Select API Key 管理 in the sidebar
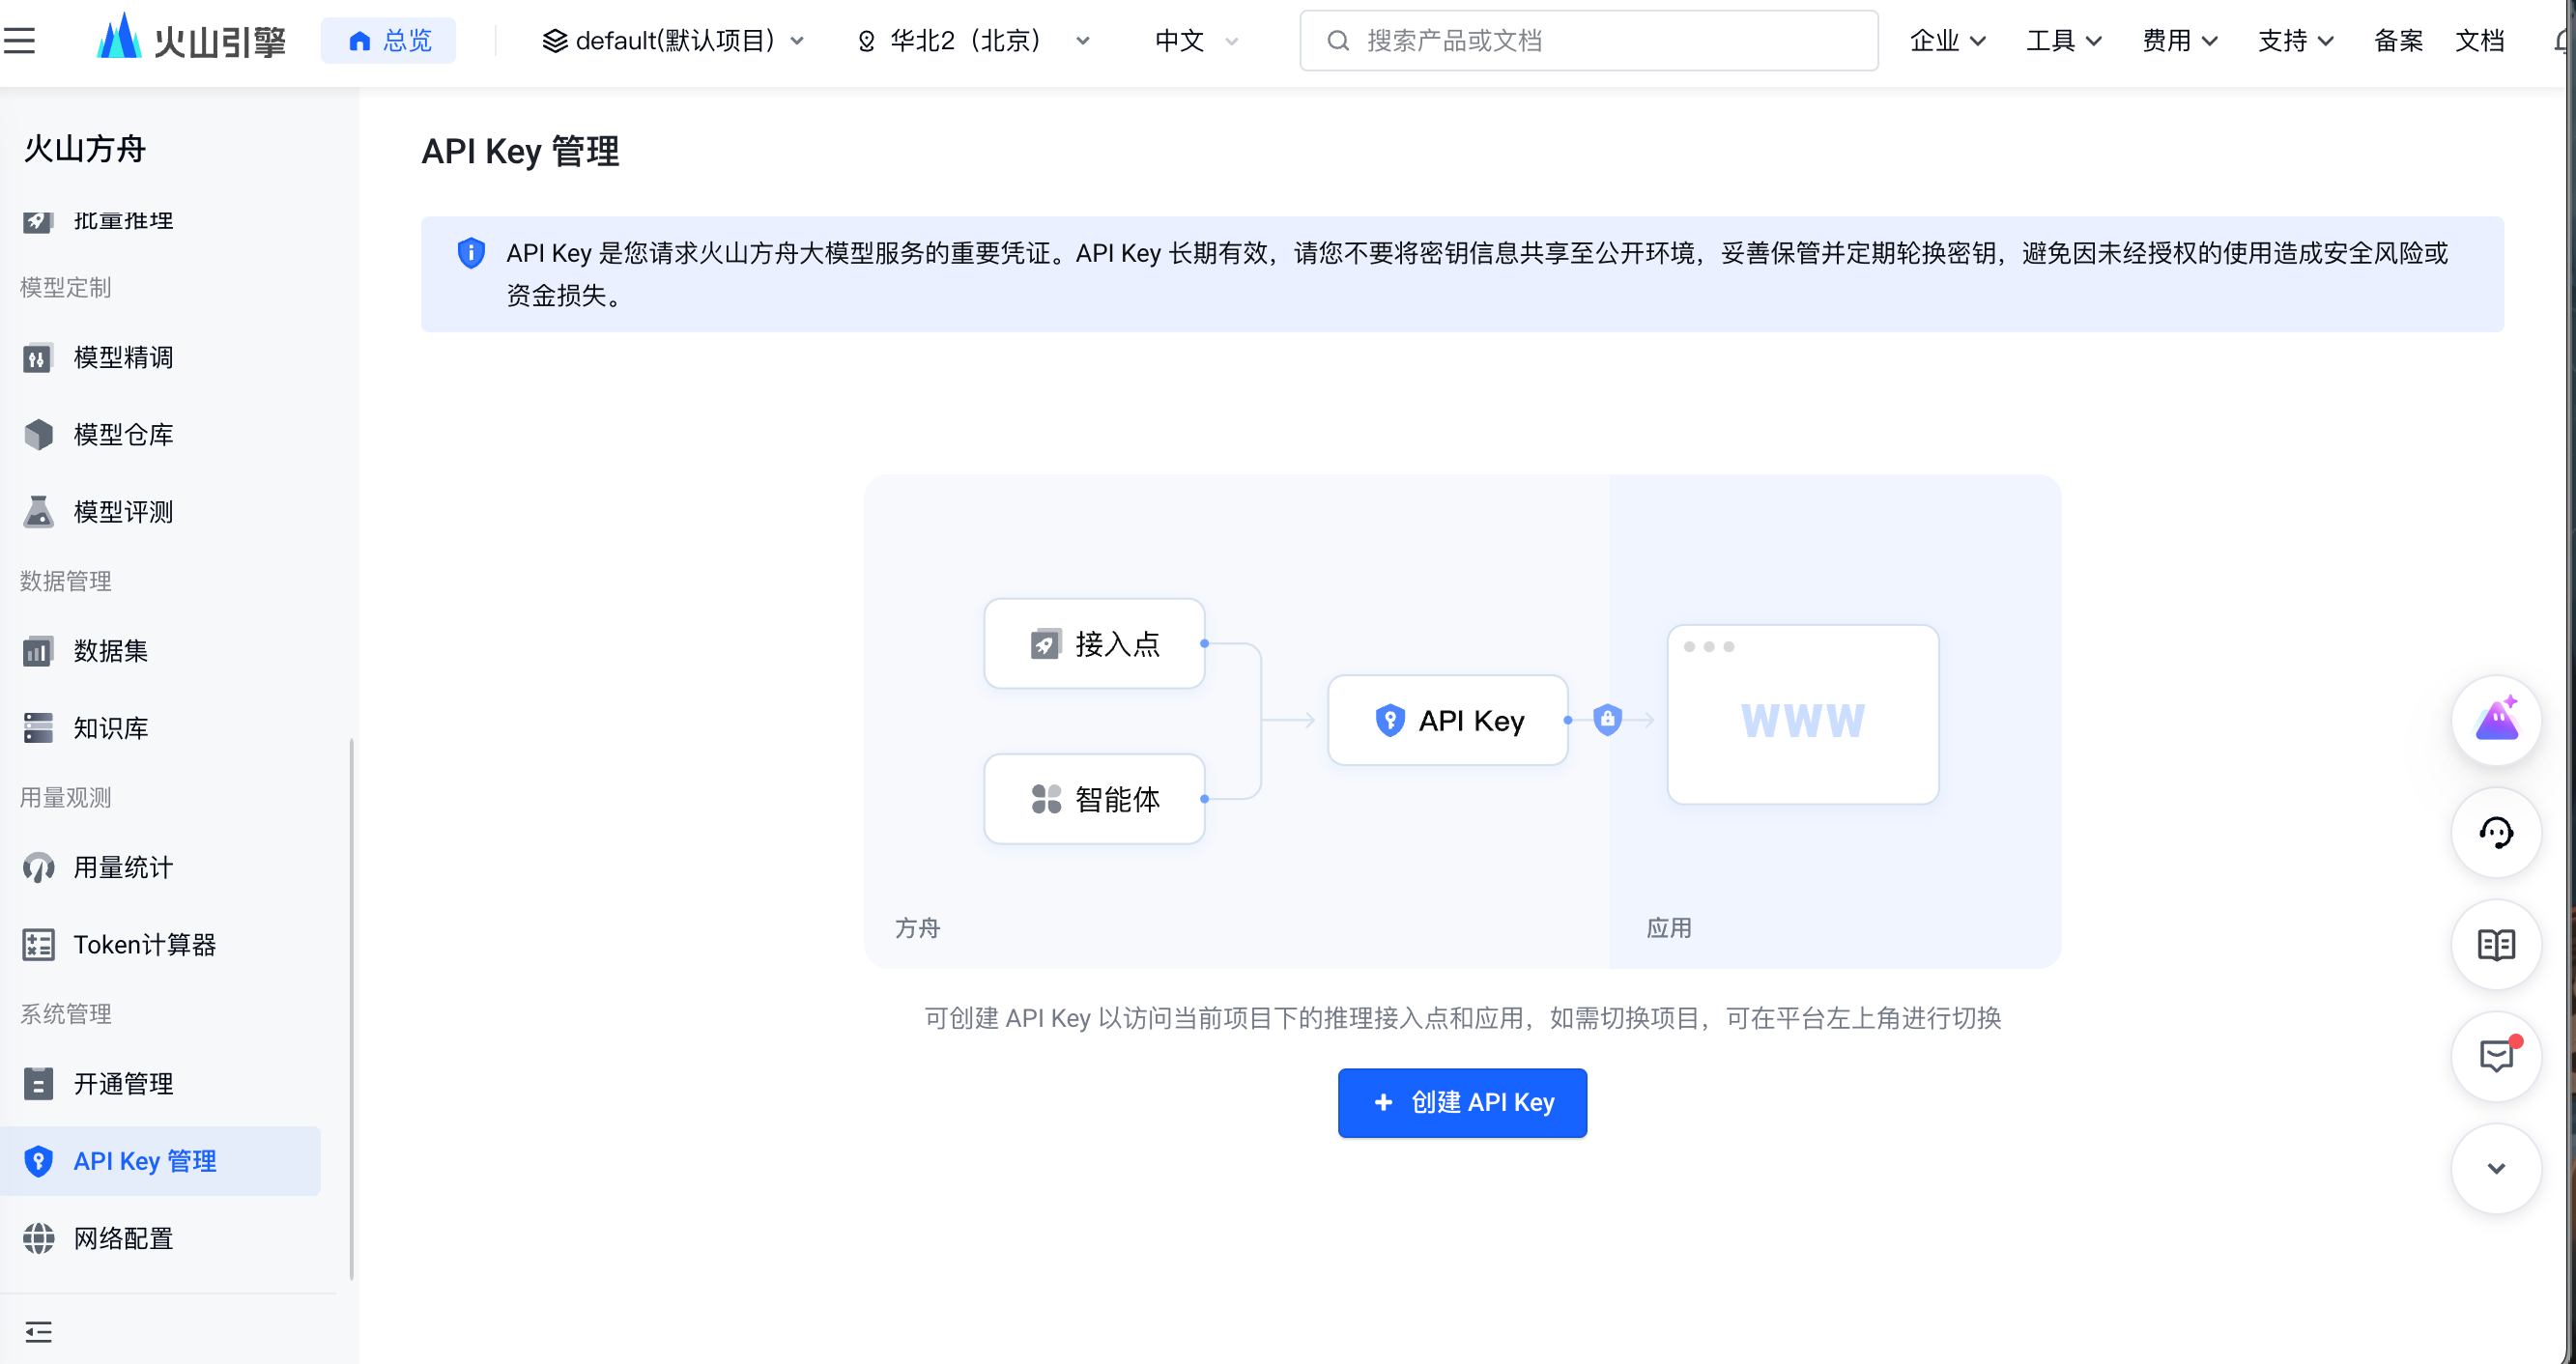2576x1364 pixels. 160,1161
